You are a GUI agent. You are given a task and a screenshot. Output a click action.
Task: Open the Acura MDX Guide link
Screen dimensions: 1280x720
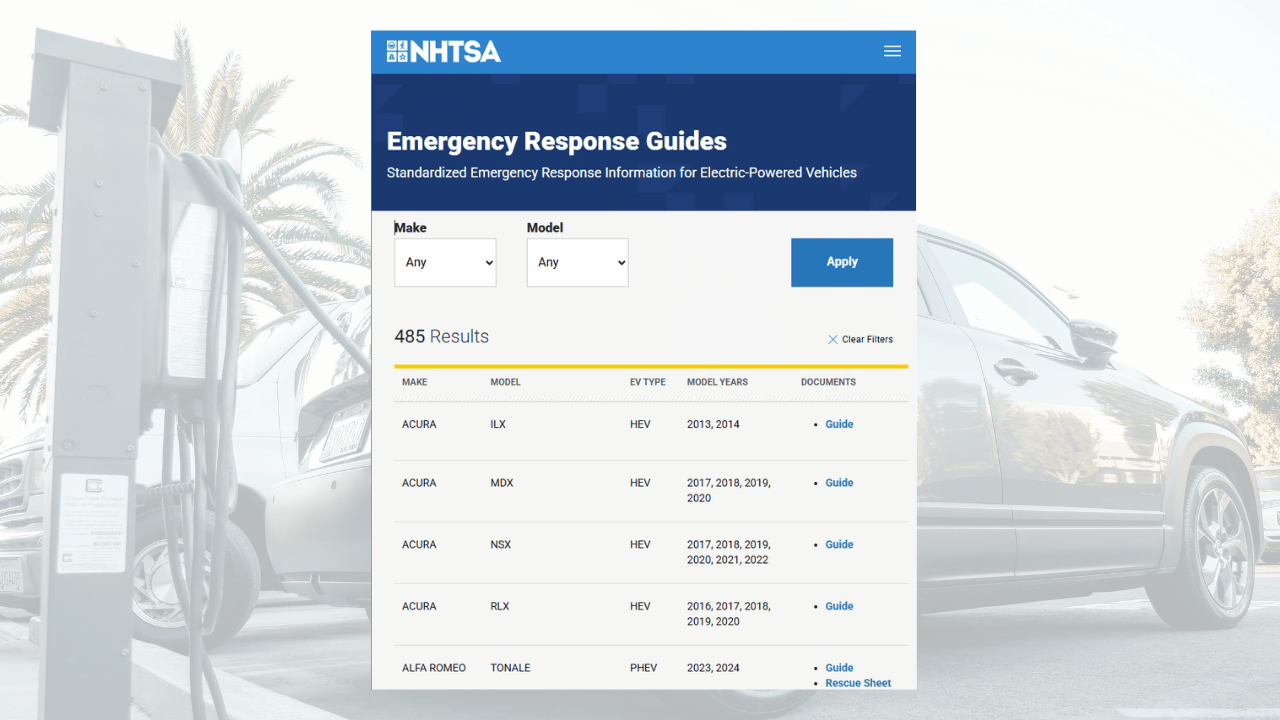[x=839, y=483]
